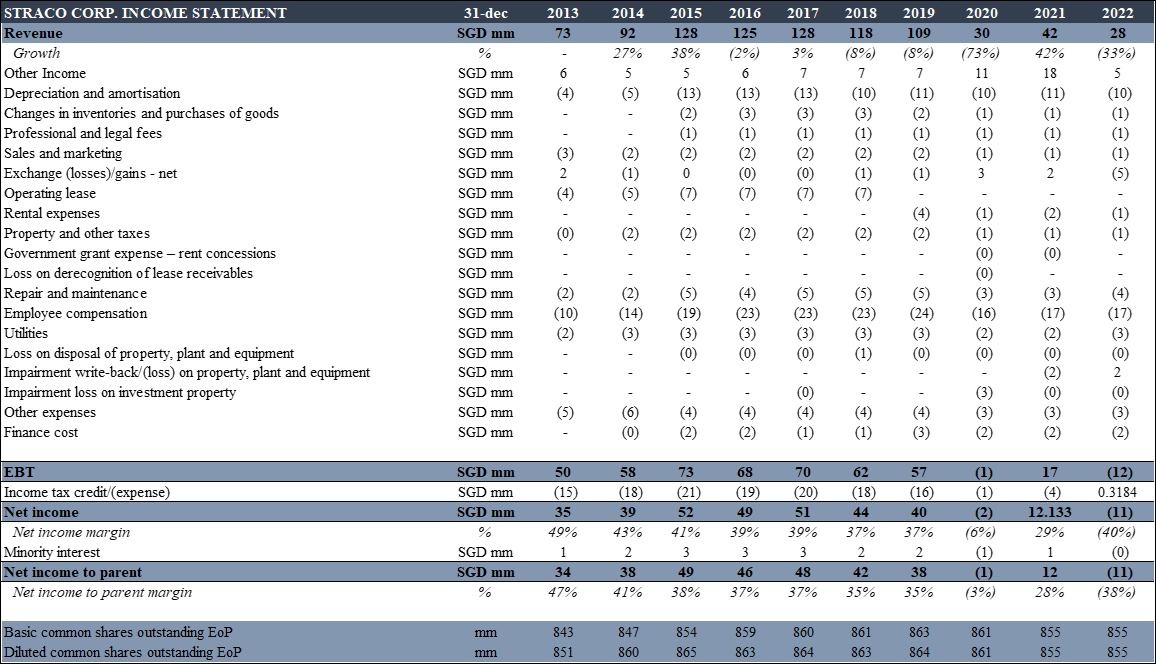Screen dimensions: 1156x664
Task: Click Impairment write-back/(loss) on property label
Action: 187,372
